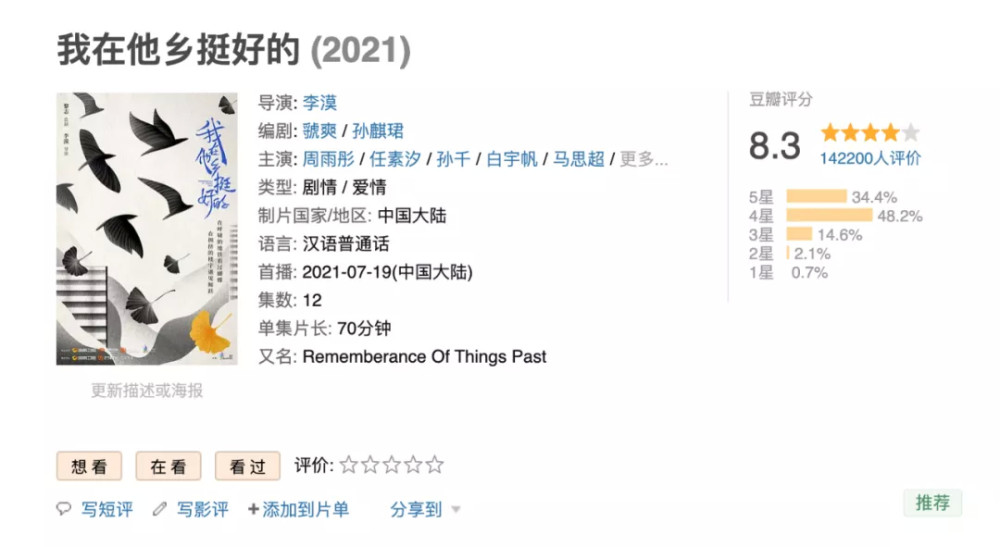This screenshot has height=547, width=1000.
Task: Mark the show as 在看
Action: (x=168, y=466)
